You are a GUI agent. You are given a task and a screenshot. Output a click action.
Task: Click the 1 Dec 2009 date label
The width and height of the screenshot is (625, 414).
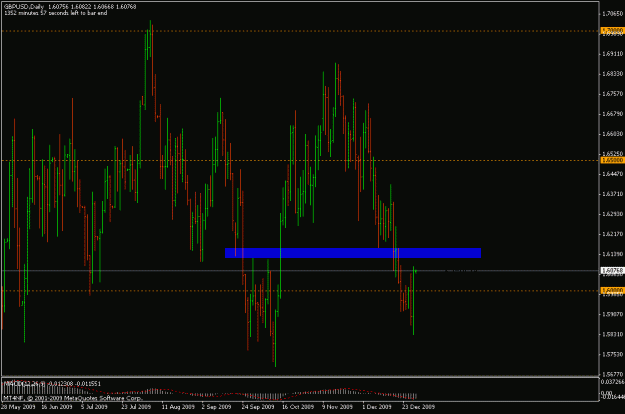[x=377, y=407]
